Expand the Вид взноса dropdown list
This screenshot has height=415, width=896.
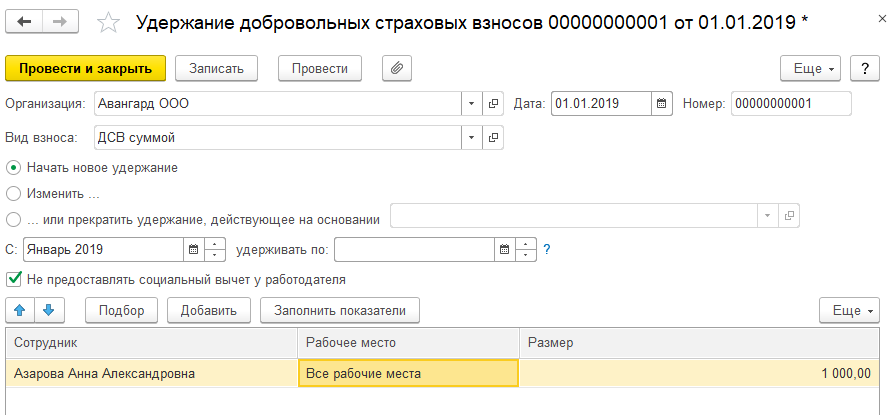471,137
